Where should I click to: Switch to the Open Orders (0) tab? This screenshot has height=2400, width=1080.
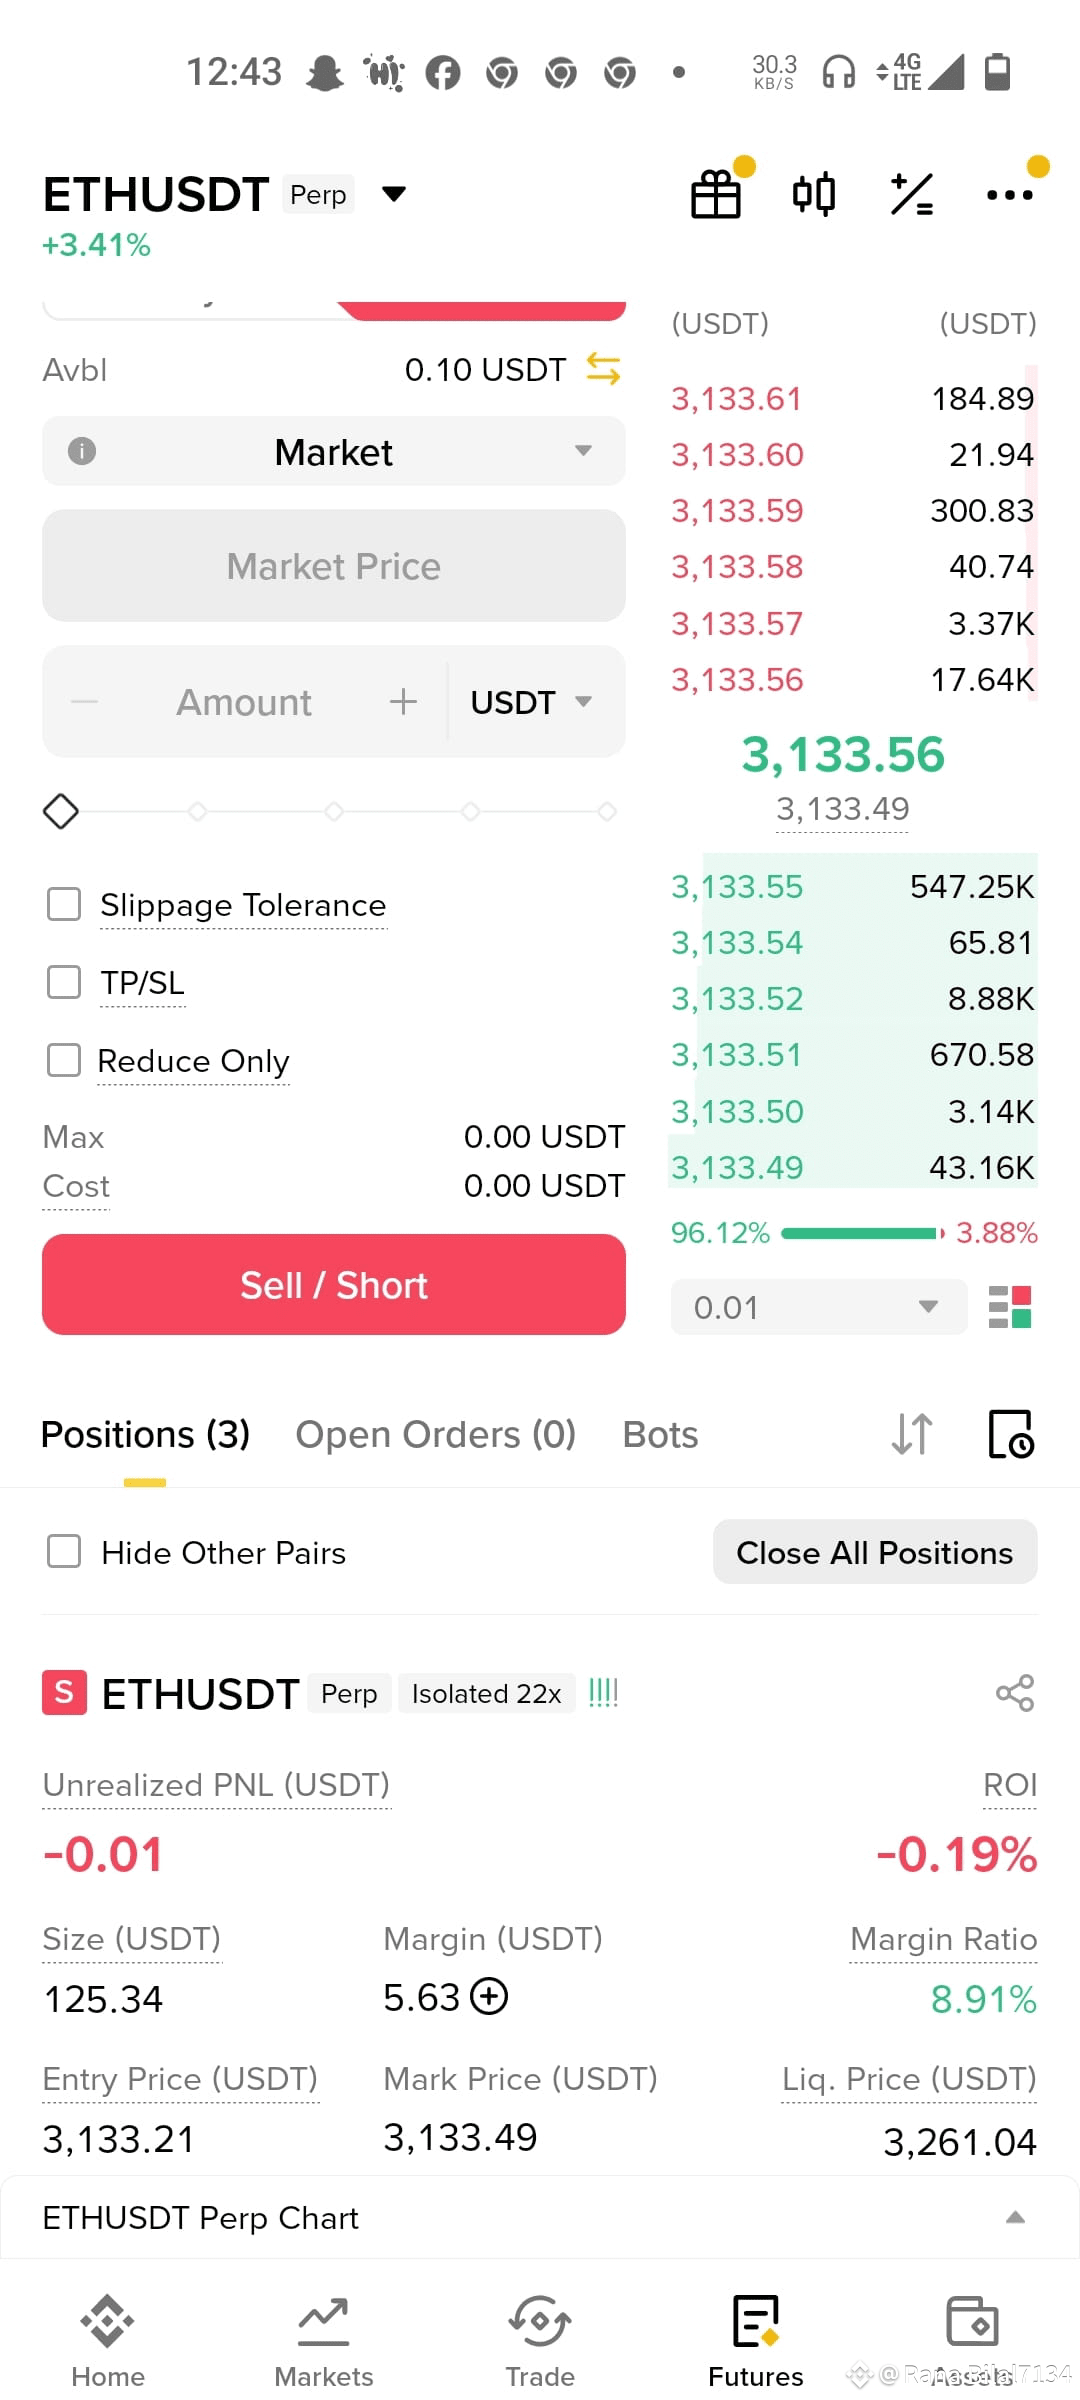[x=436, y=1434]
